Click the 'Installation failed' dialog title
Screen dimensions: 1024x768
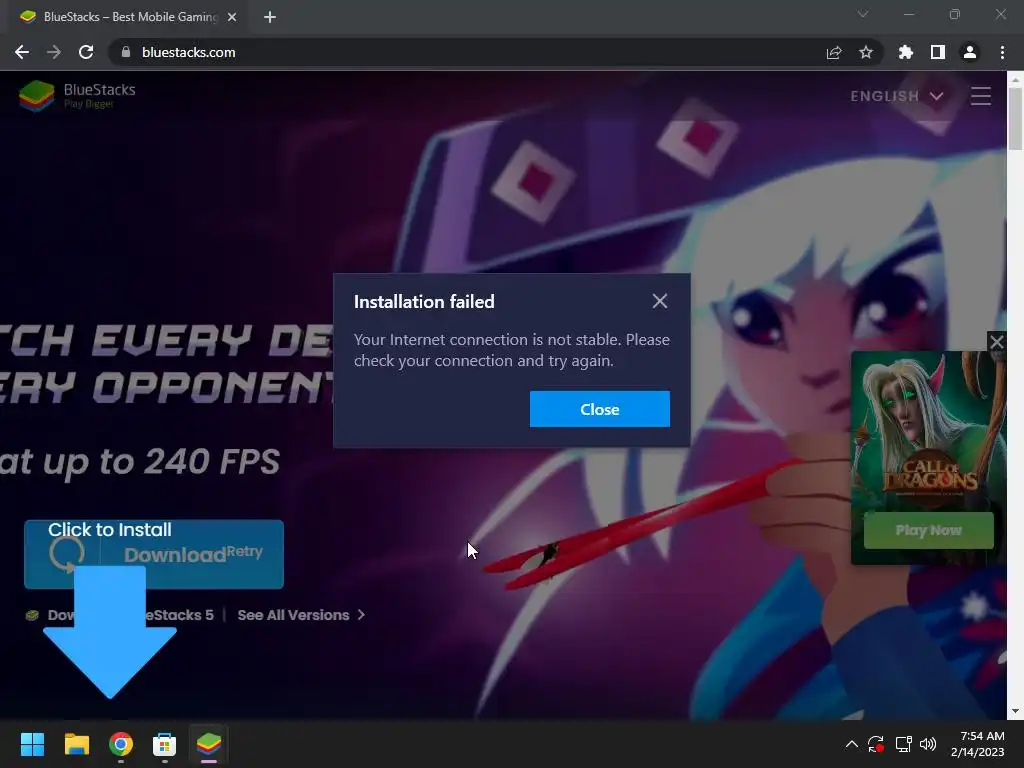(424, 302)
